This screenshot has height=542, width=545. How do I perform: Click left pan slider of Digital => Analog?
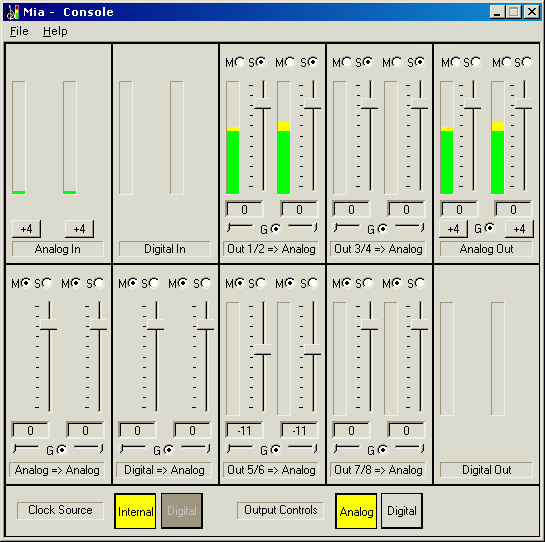tap(133, 448)
